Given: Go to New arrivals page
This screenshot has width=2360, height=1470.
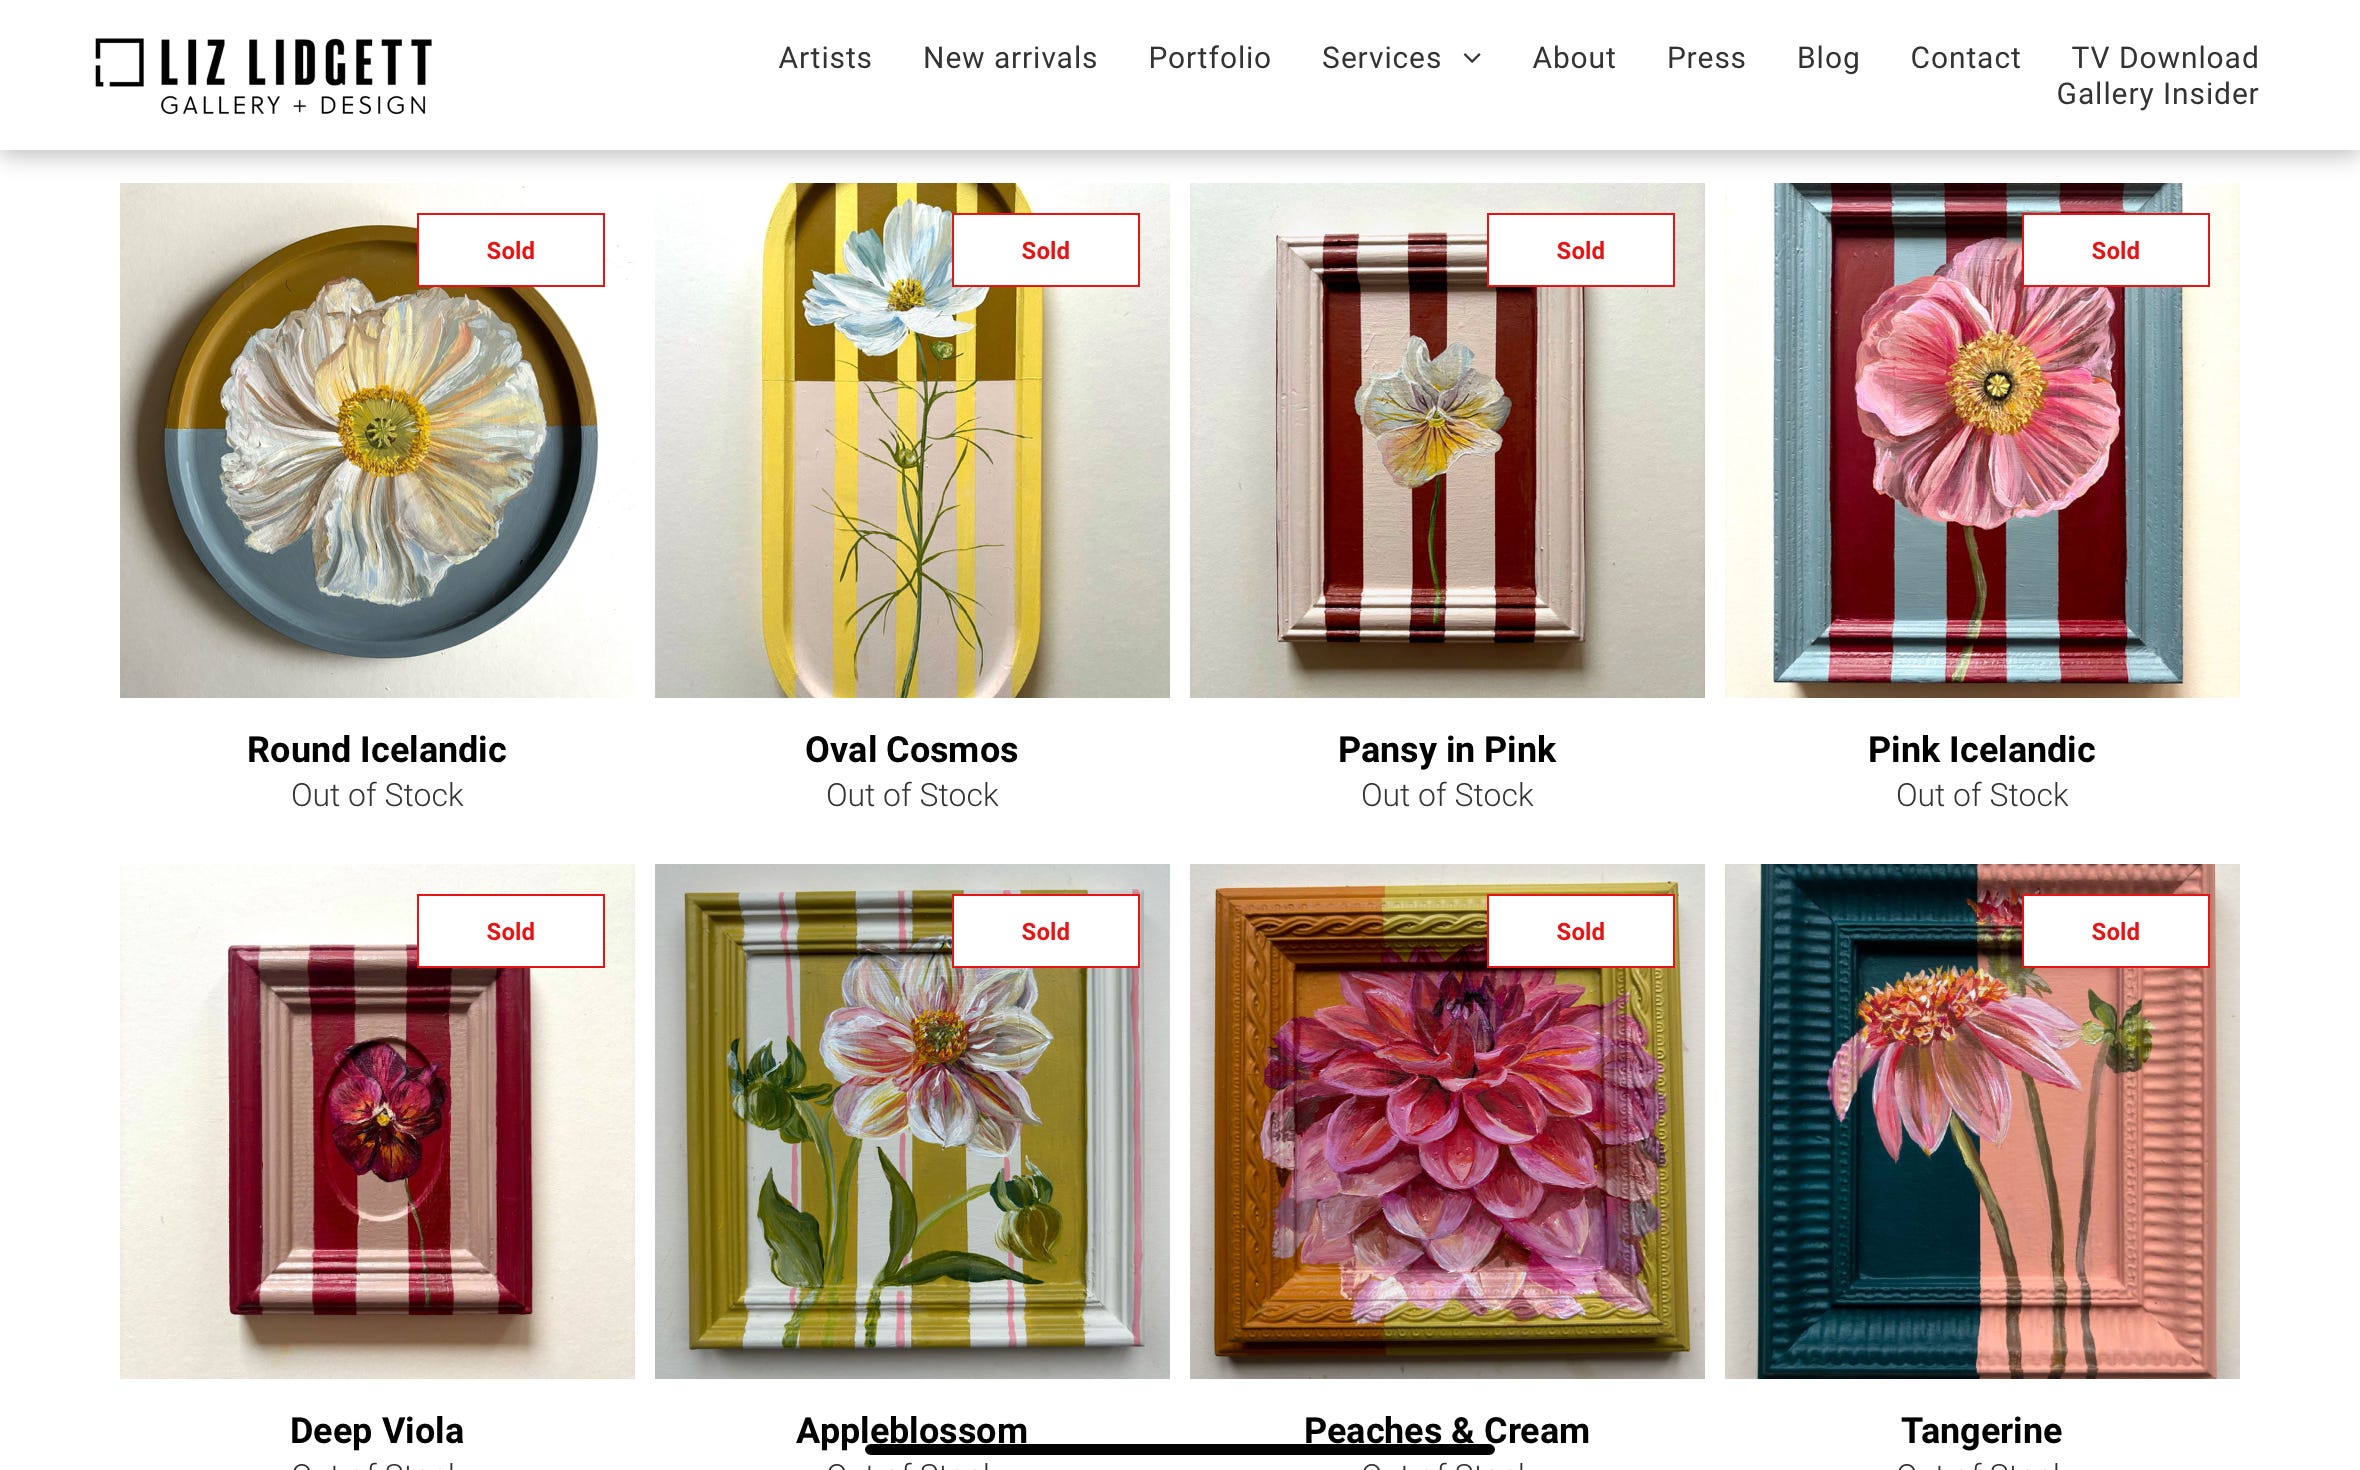Looking at the screenshot, I should point(1010,58).
